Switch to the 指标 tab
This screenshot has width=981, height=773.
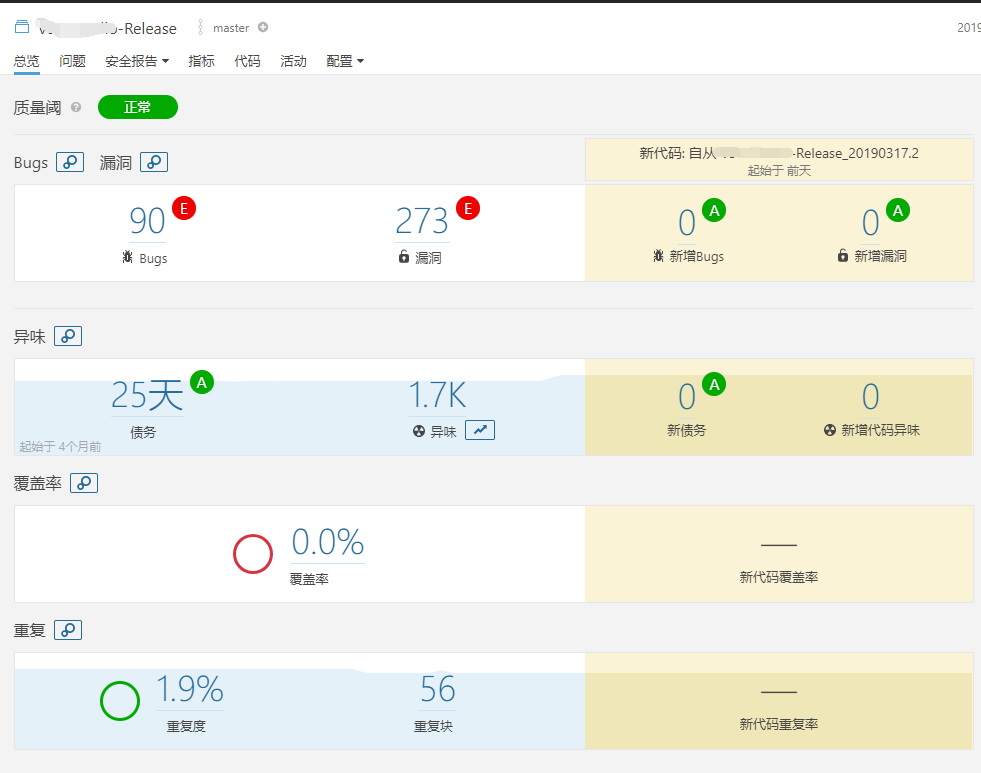click(201, 61)
